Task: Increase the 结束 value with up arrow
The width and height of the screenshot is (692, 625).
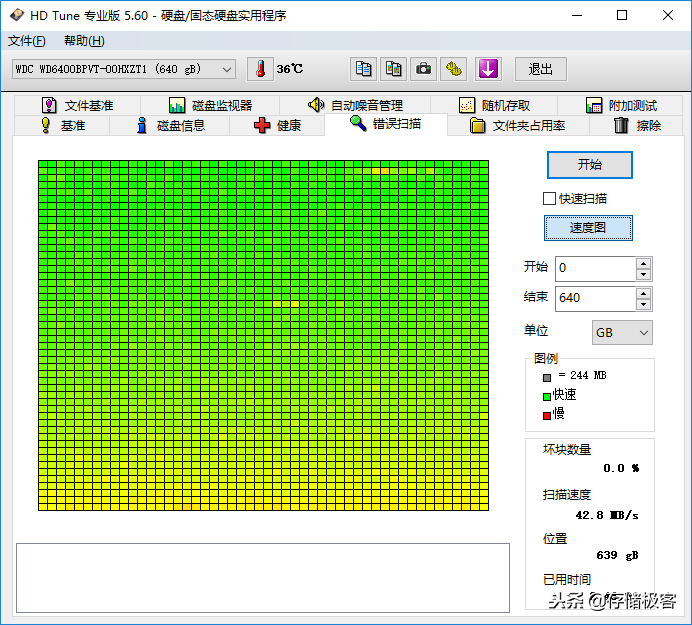Action: pos(643,294)
